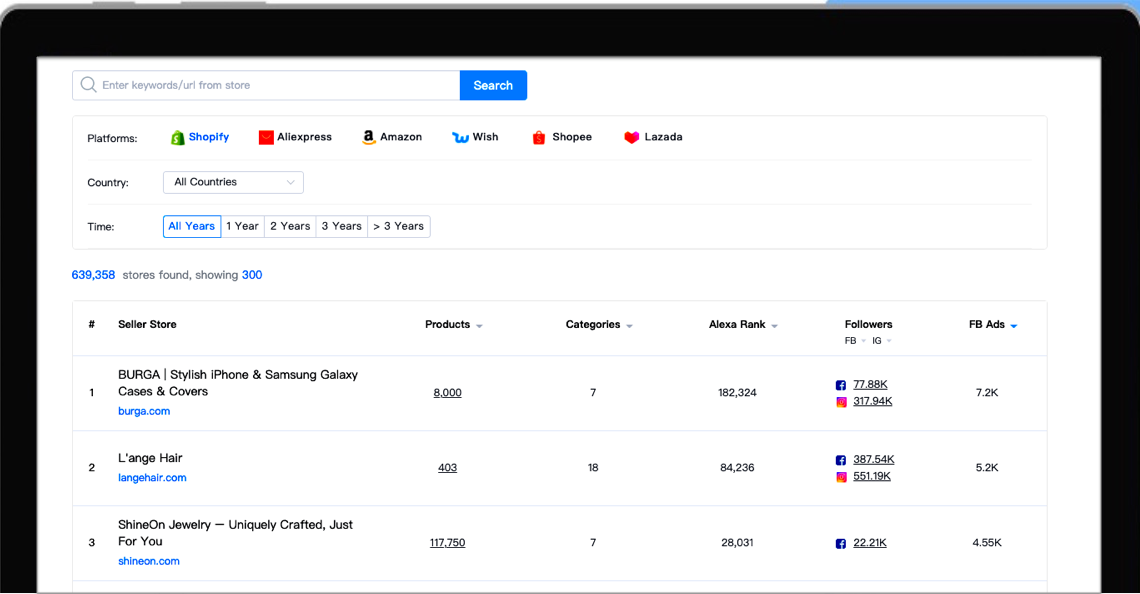
Task: Sort followers by FB arrow
Action: pyautogui.click(x=864, y=341)
